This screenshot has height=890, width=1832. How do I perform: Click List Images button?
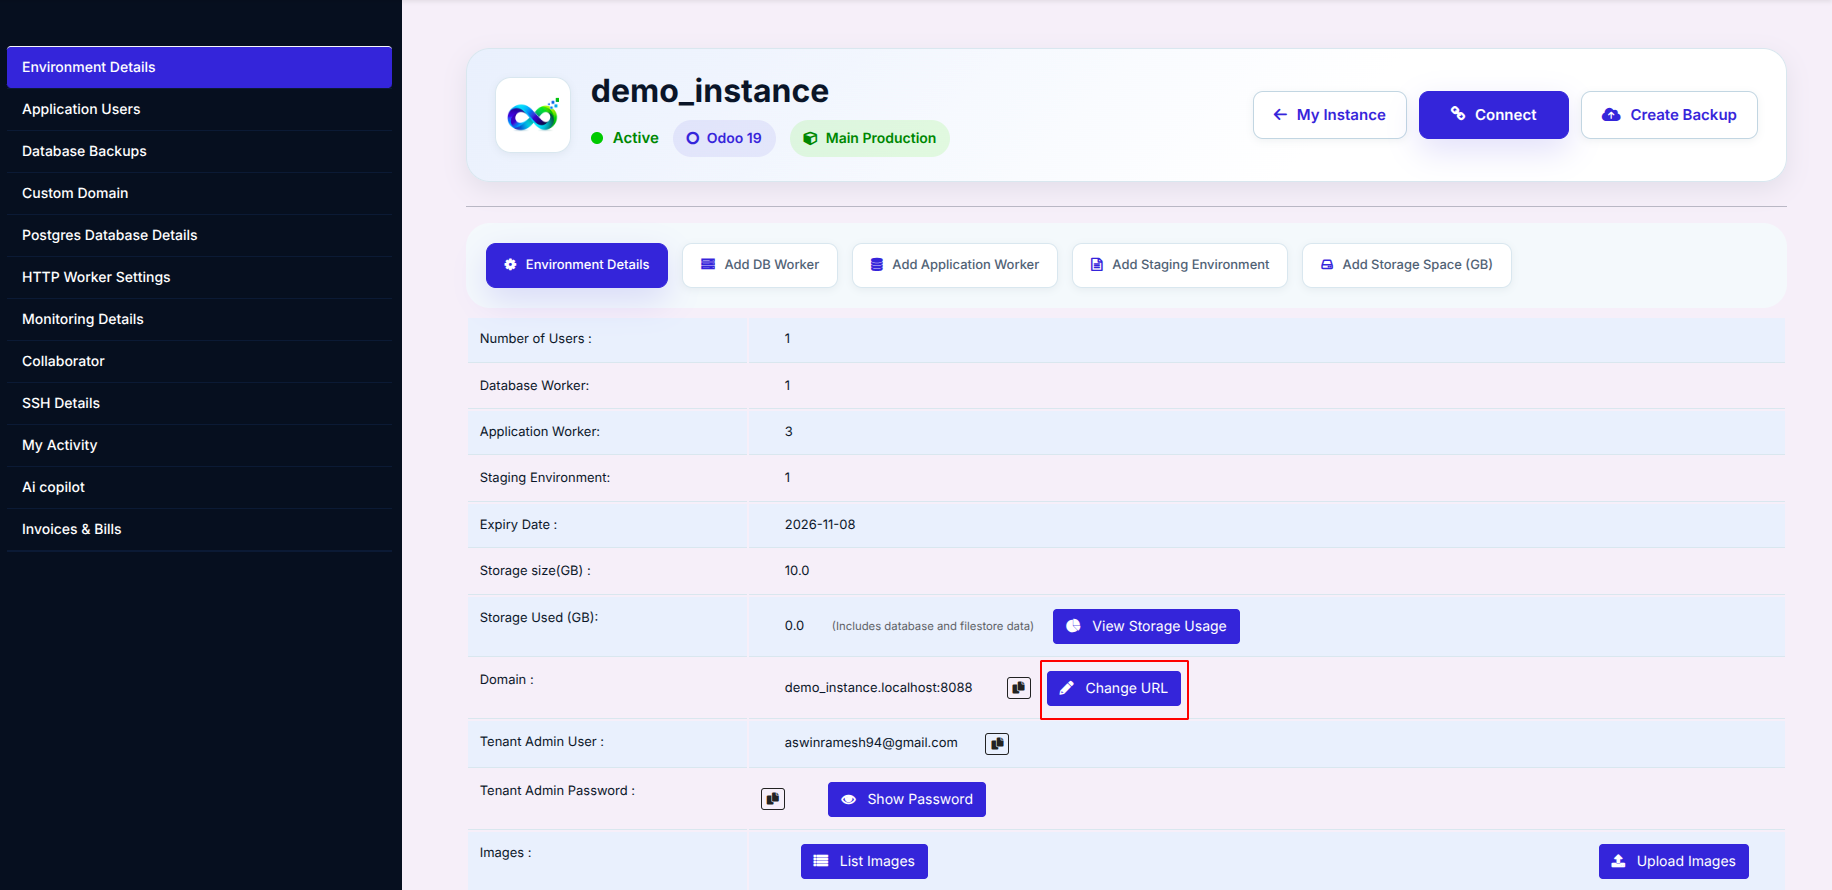tap(864, 861)
